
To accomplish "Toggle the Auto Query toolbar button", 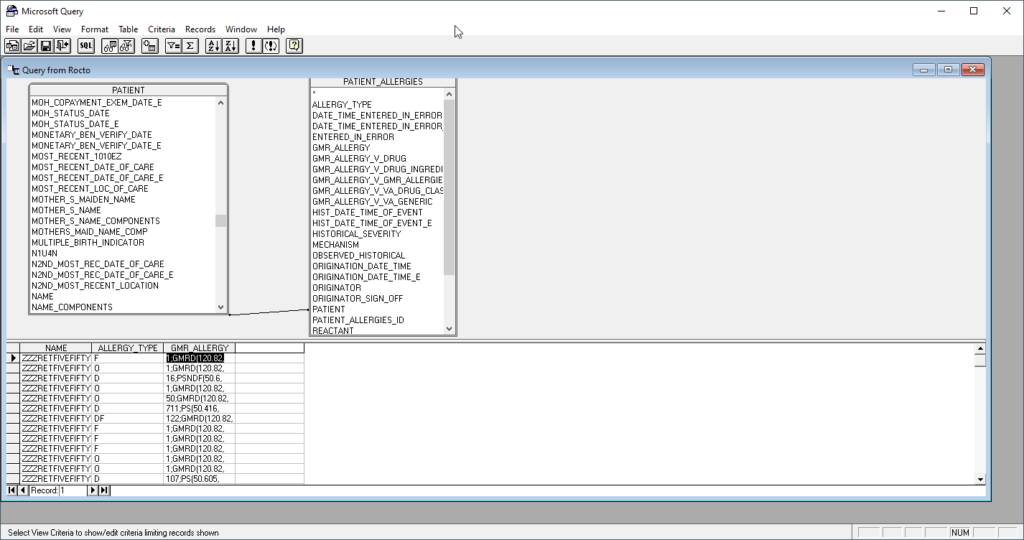I will 271,46.
